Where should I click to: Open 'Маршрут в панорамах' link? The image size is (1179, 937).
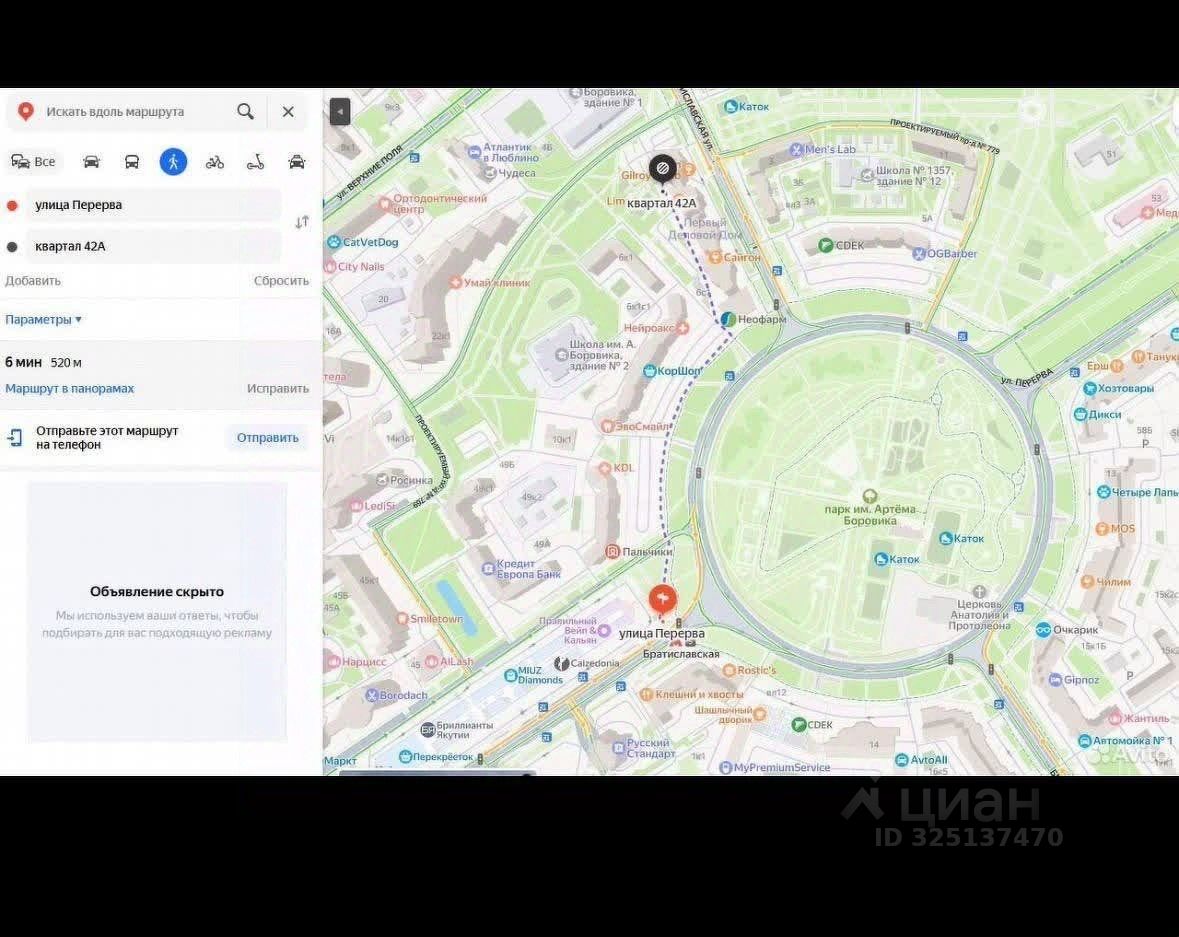coord(69,389)
